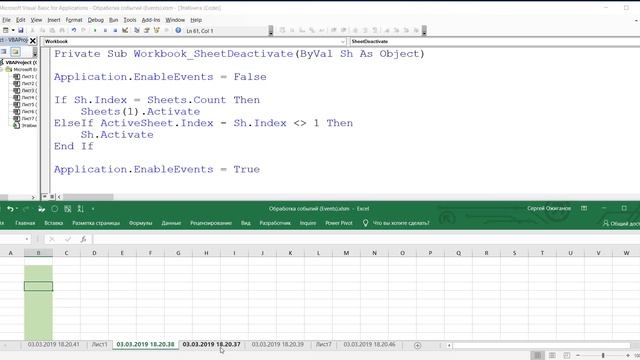Open the Window menu in VBA editor

[x=175, y=20]
